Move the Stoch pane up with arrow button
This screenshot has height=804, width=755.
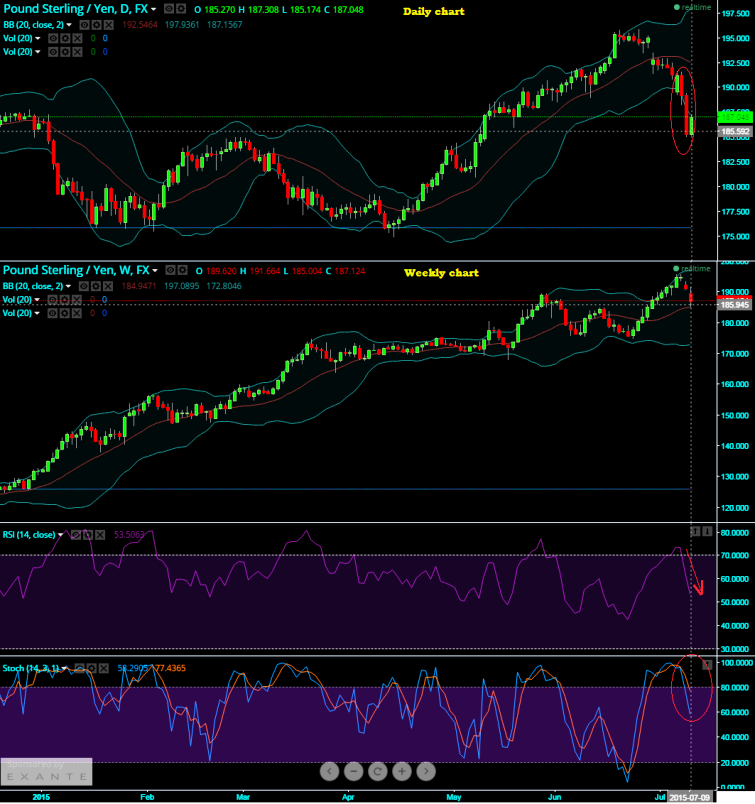[707, 666]
